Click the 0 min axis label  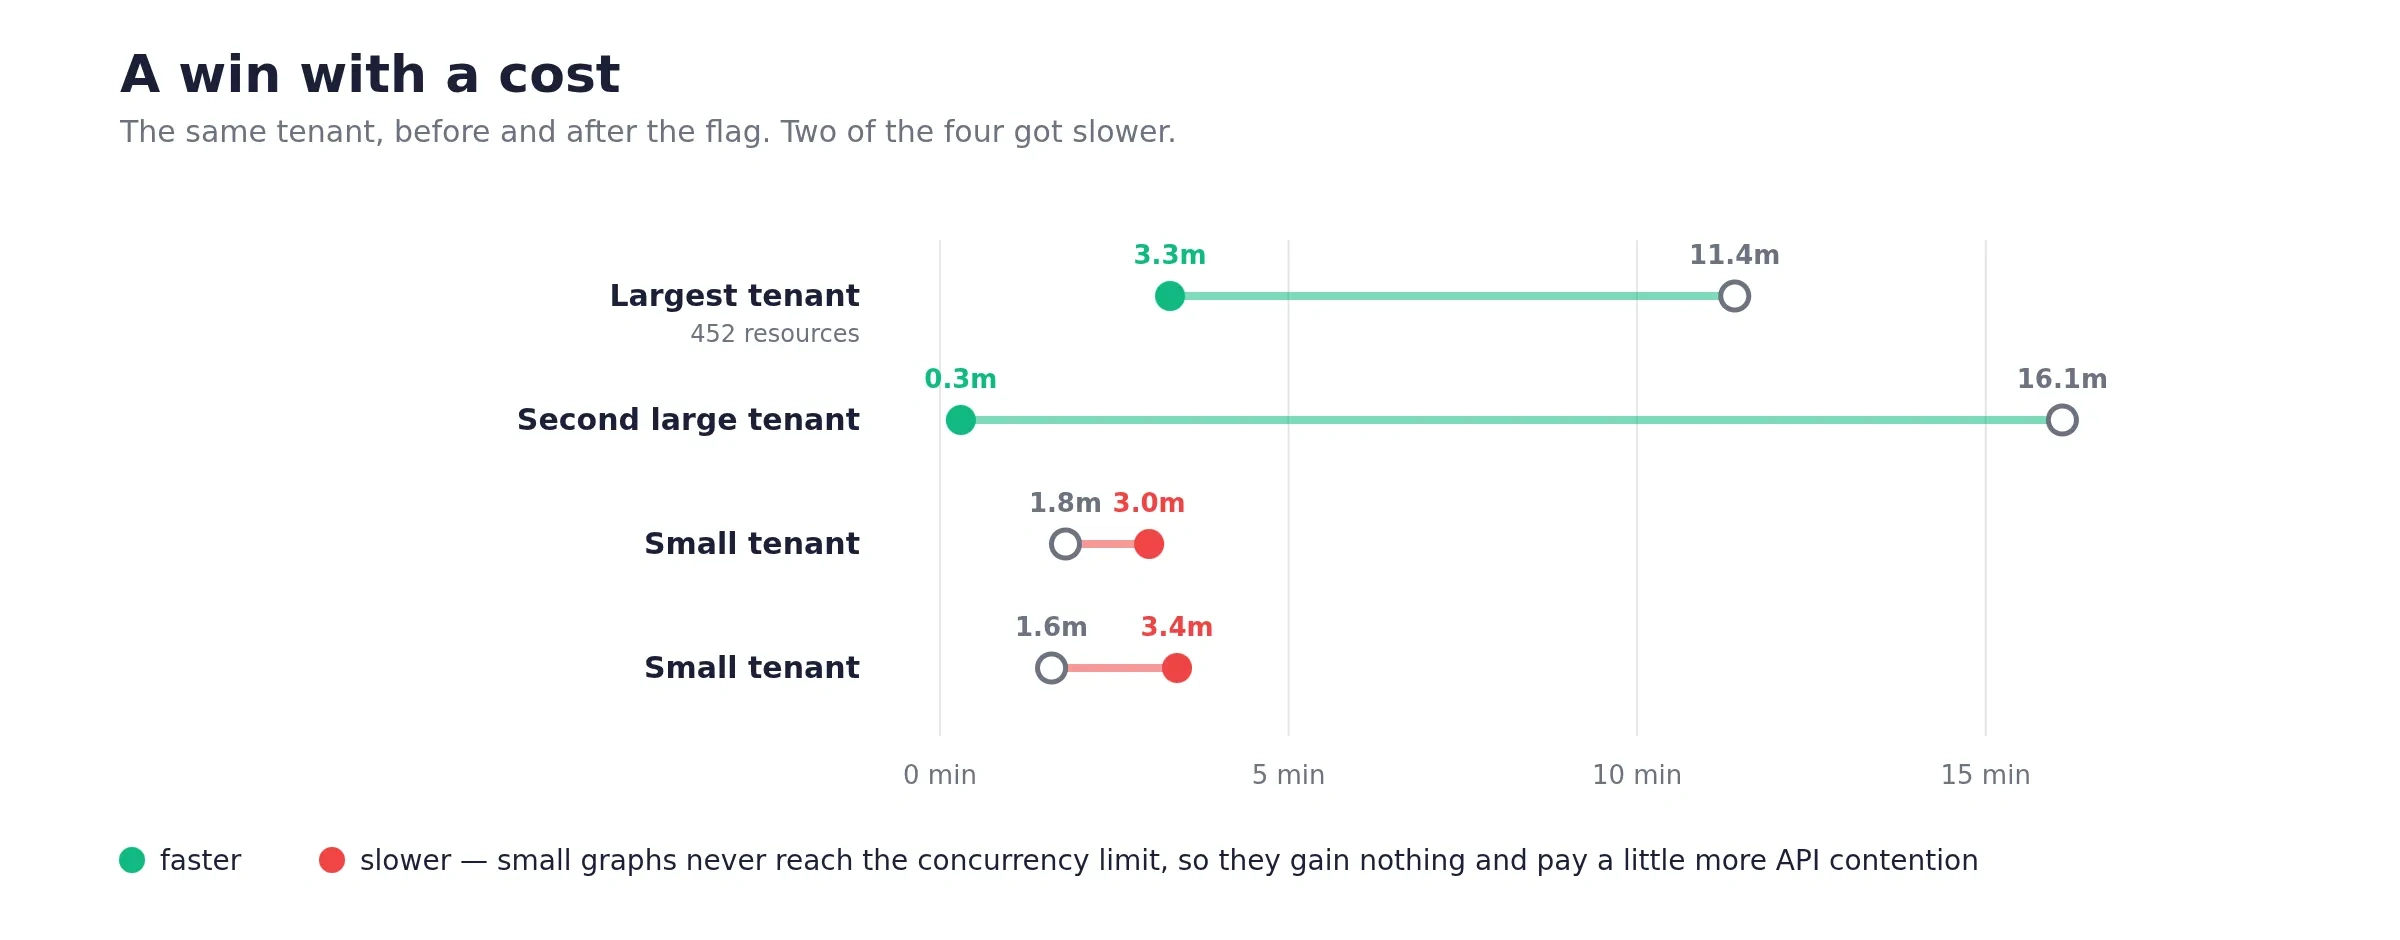pyautogui.click(x=940, y=775)
